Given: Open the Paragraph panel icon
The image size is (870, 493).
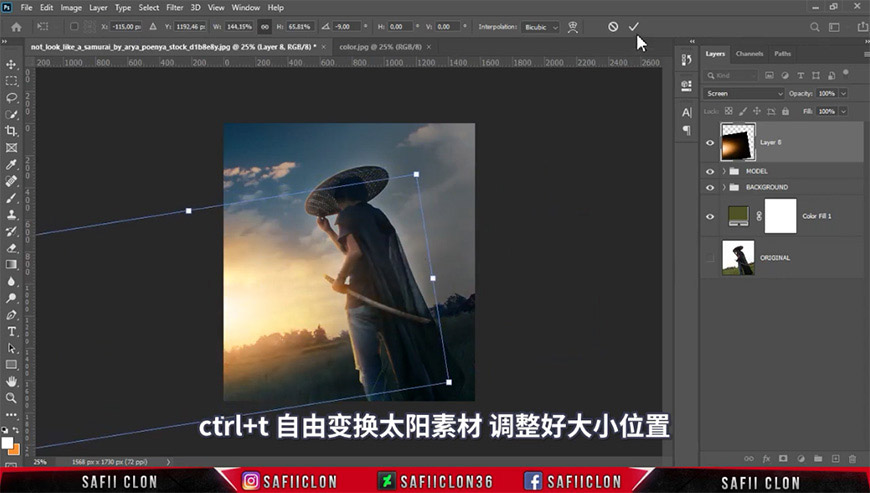Looking at the screenshot, I should click(x=686, y=130).
